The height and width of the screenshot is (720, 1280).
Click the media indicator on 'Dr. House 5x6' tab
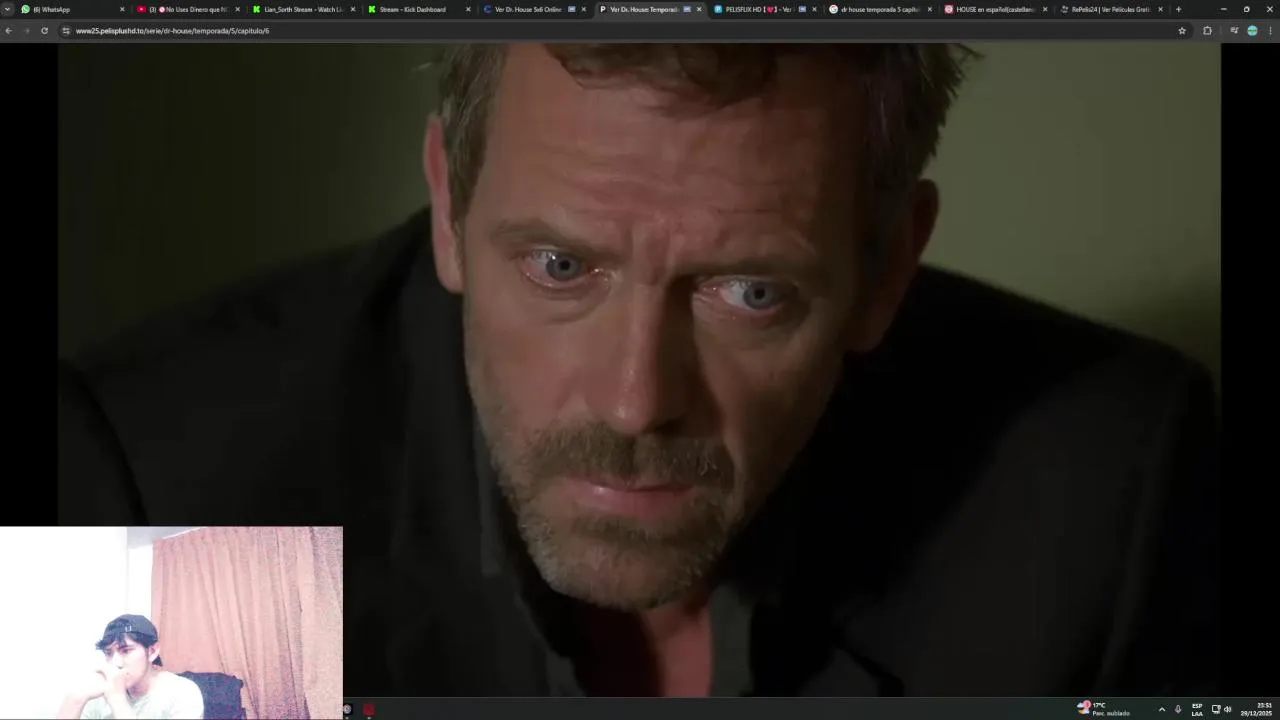point(572,9)
